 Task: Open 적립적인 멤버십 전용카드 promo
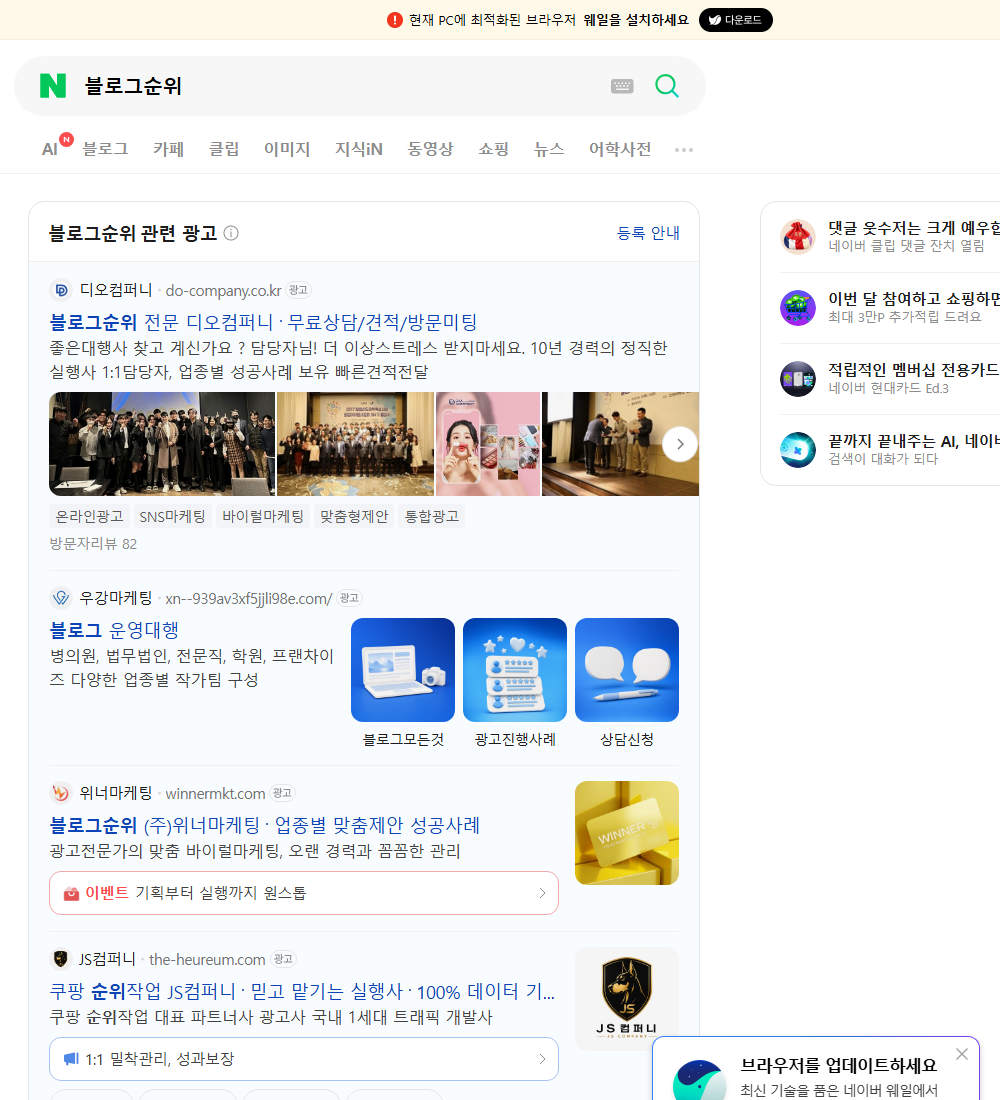click(x=914, y=370)
